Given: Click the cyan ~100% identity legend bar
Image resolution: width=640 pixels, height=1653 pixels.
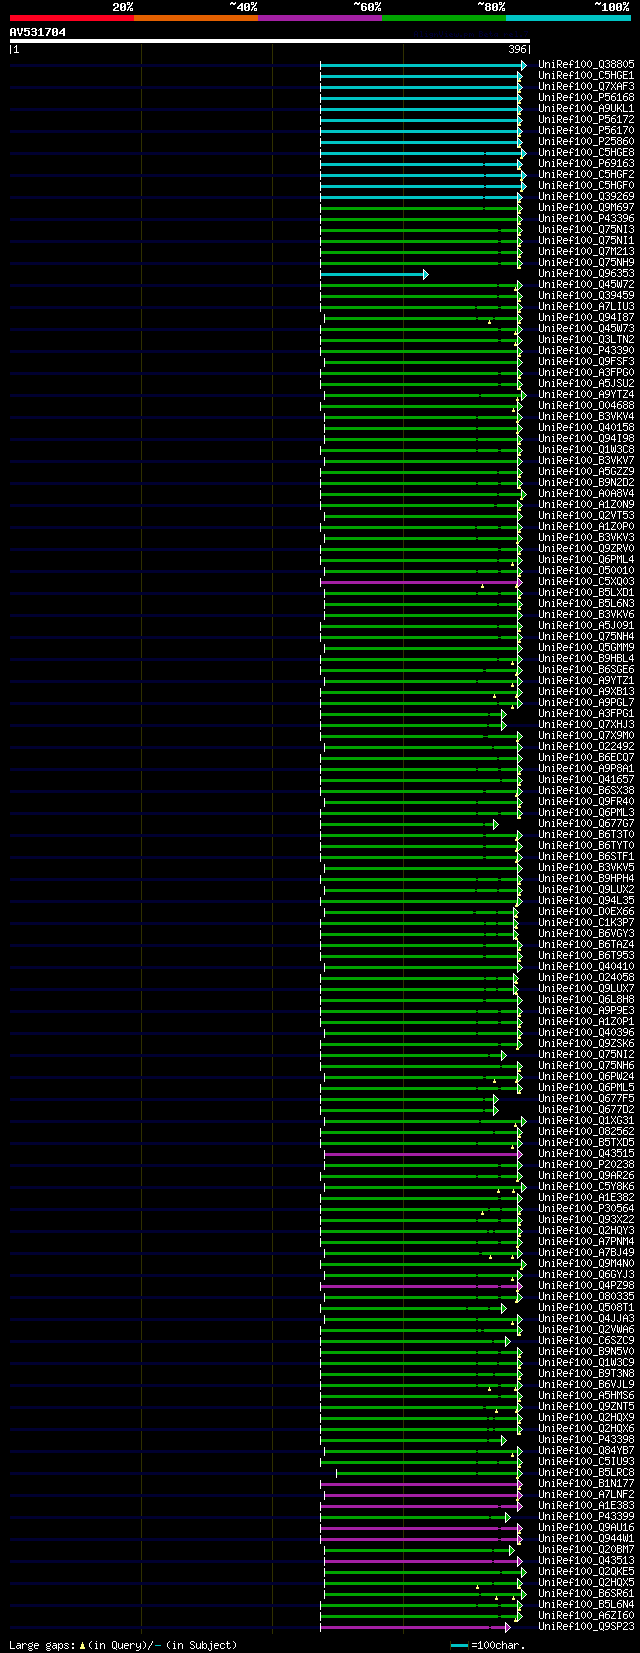Looking at the screenshot, I should click(568, 18).
